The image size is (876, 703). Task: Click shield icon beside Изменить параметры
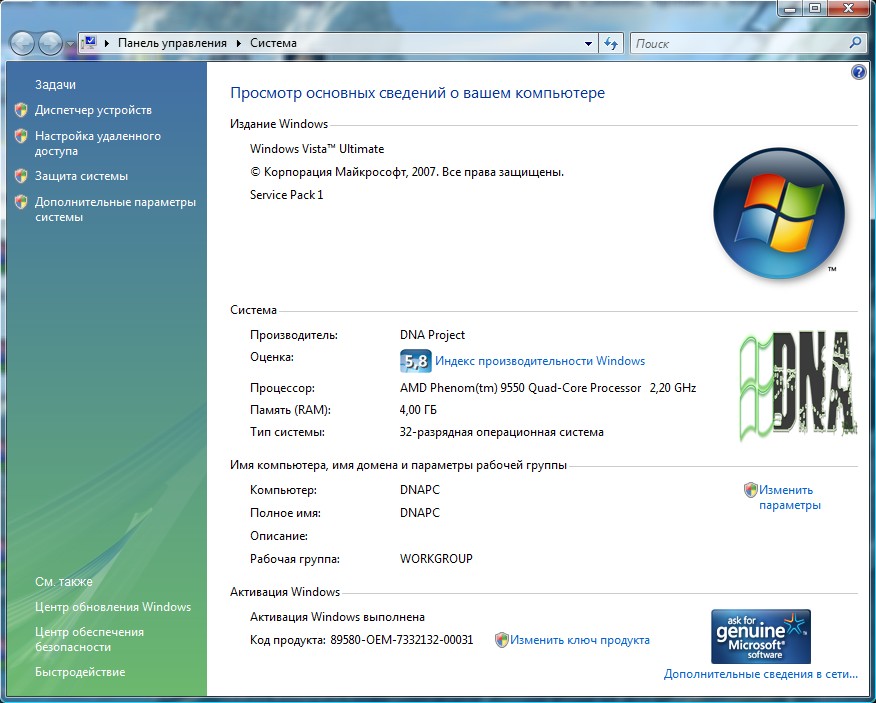click(x=751, y=490)
